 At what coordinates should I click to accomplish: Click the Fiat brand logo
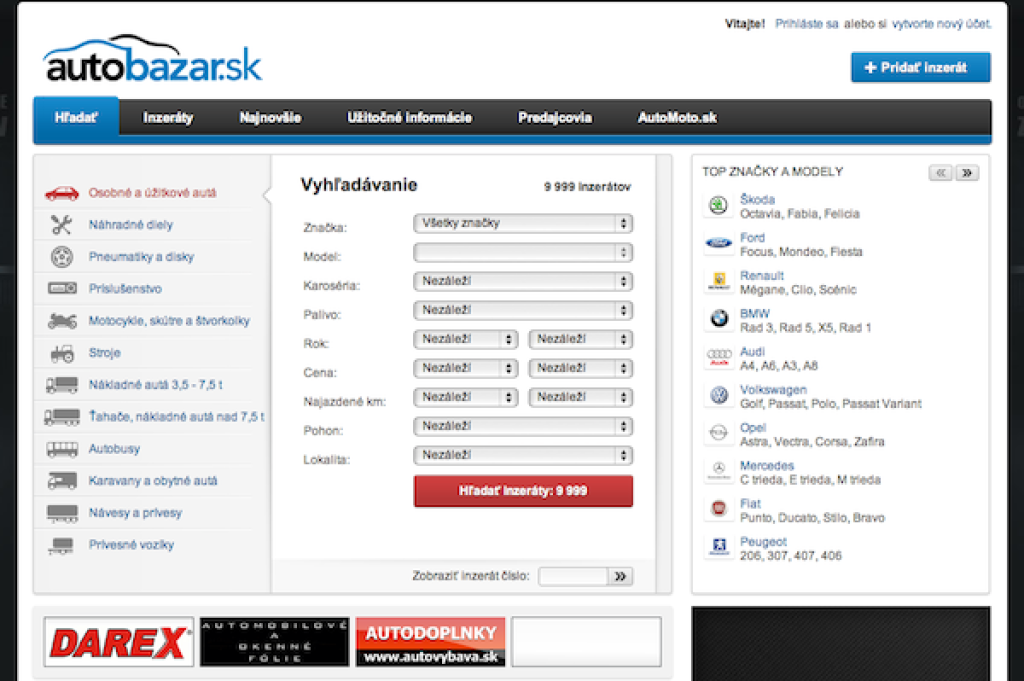(x=718, y=508)
